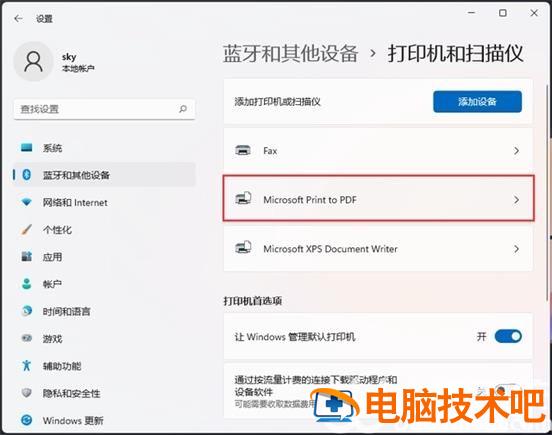This screenshot has height=435, width=552.
Task: Click the 网络和 Internet wifi icon
Action: pos(26,202)
